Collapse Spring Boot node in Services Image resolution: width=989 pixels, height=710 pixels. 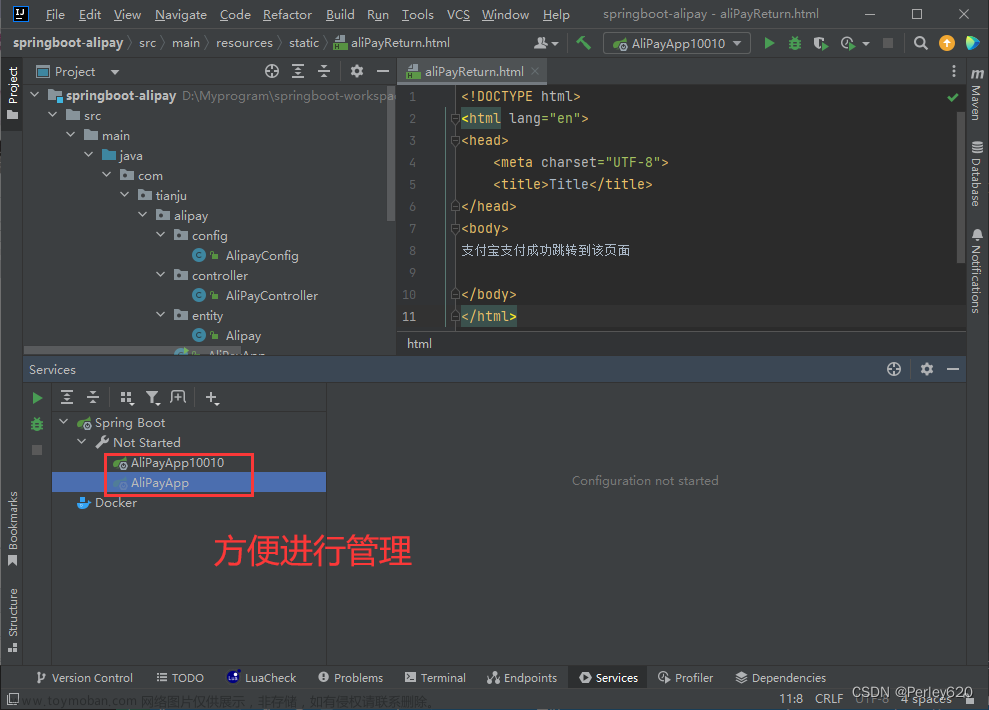click(x=64, y=422)
